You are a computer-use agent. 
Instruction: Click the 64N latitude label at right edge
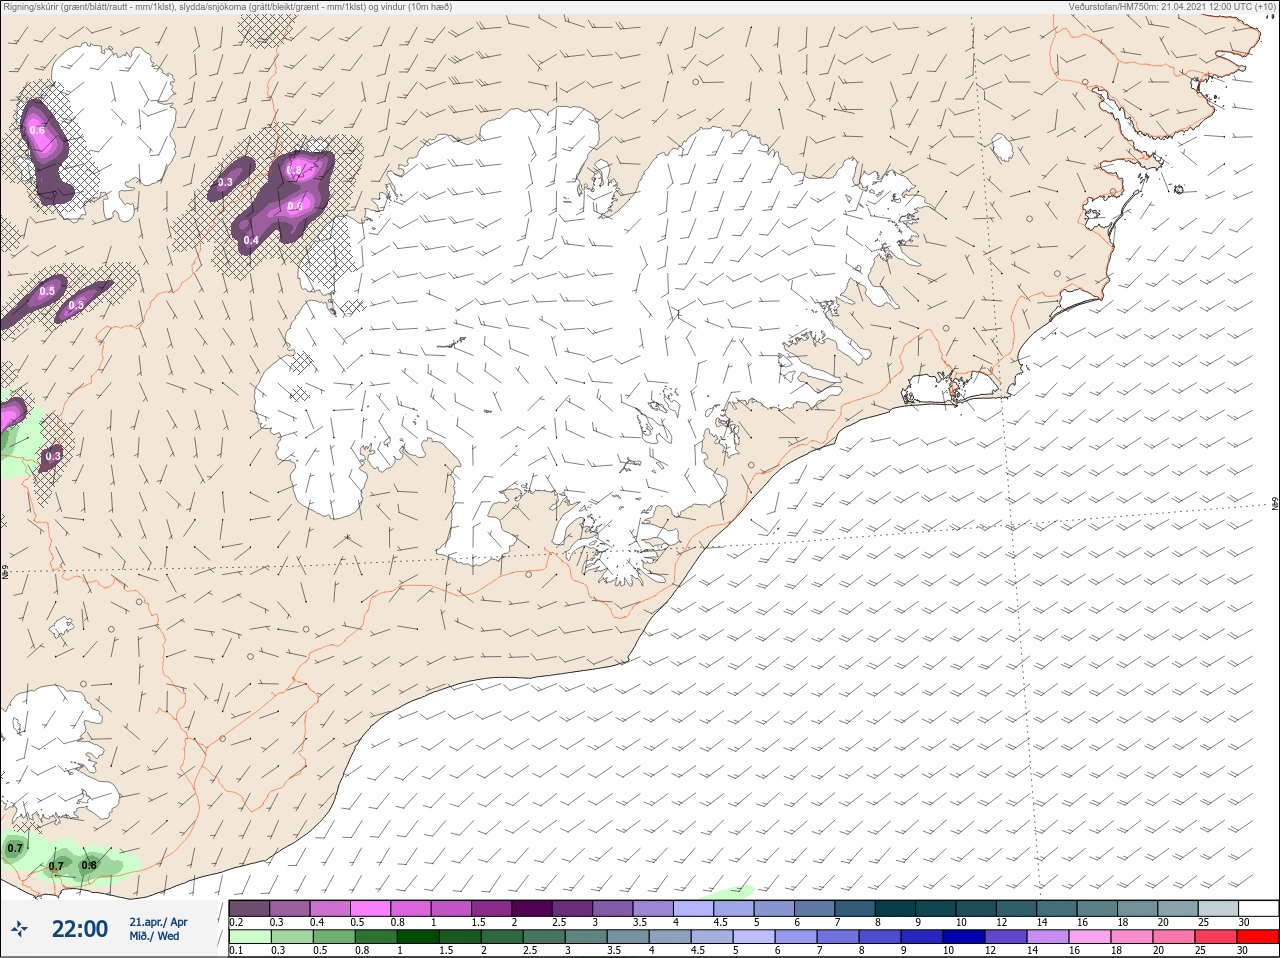pos(1274,502)
